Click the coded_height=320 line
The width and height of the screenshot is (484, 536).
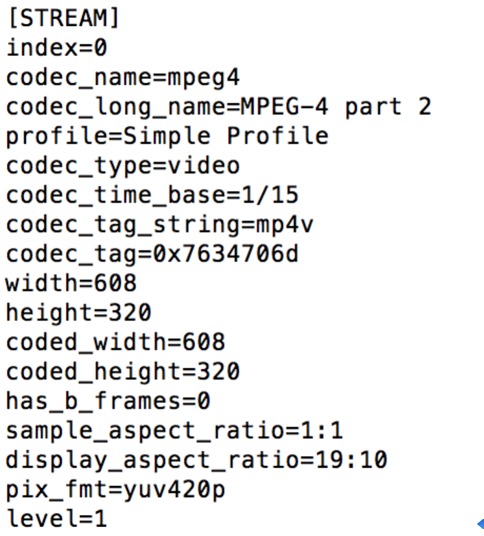pyautogui.click(x=123, y=373)
